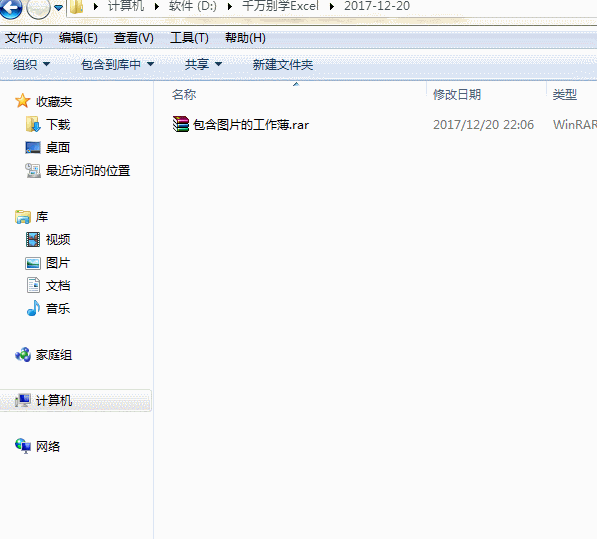Open the 文档 library

(58, 285)
